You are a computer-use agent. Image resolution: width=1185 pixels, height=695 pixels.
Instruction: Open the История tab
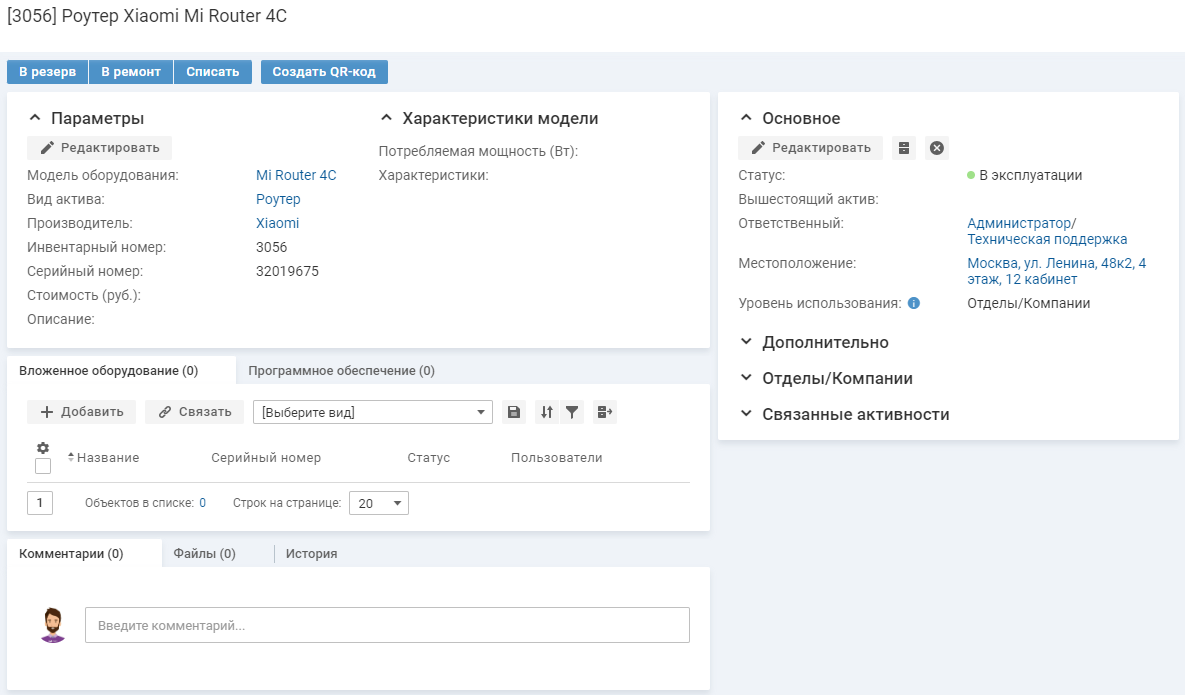click(311, 553)
